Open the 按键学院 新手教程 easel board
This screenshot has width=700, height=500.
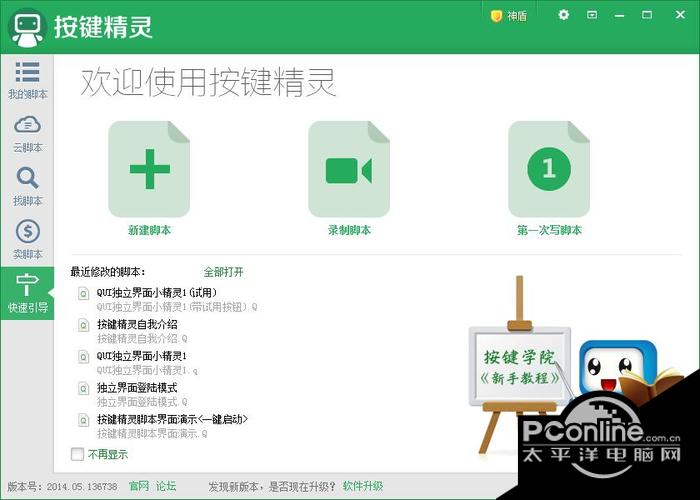520,367
